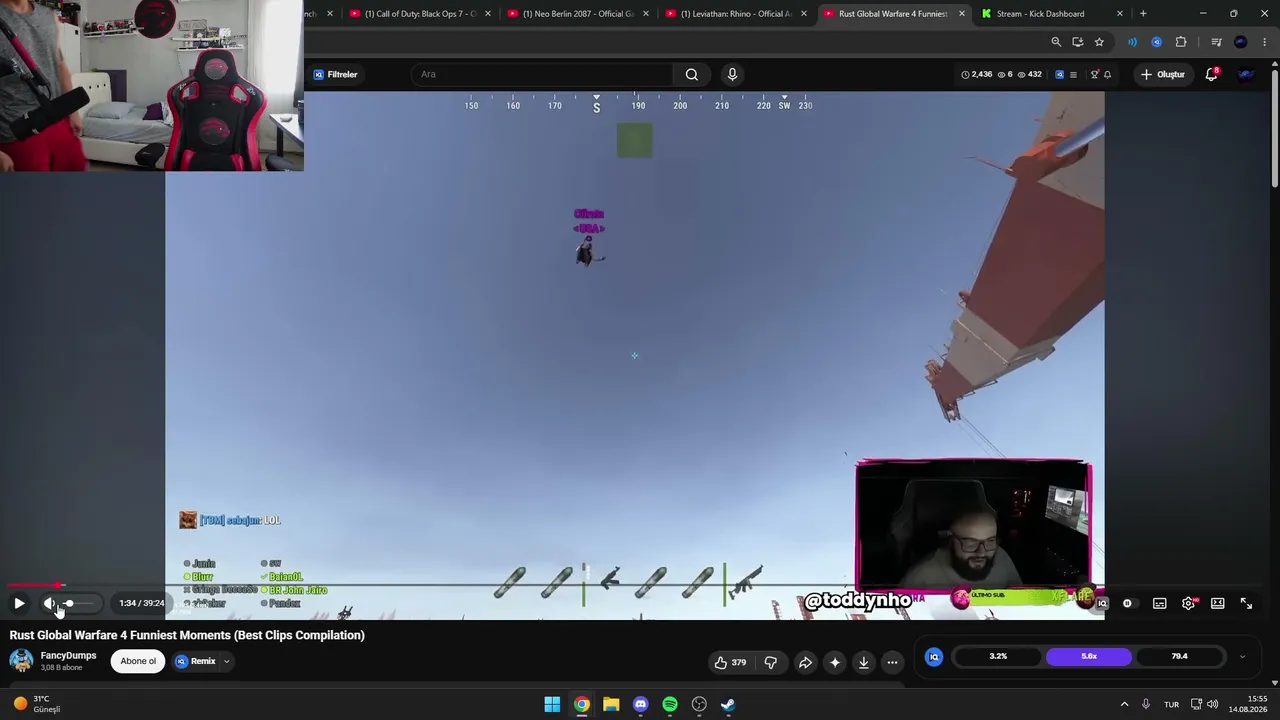Screen dimensions: 1280x720
Task: Open the Chrome profile avatar
Action: pos(1241,42)
